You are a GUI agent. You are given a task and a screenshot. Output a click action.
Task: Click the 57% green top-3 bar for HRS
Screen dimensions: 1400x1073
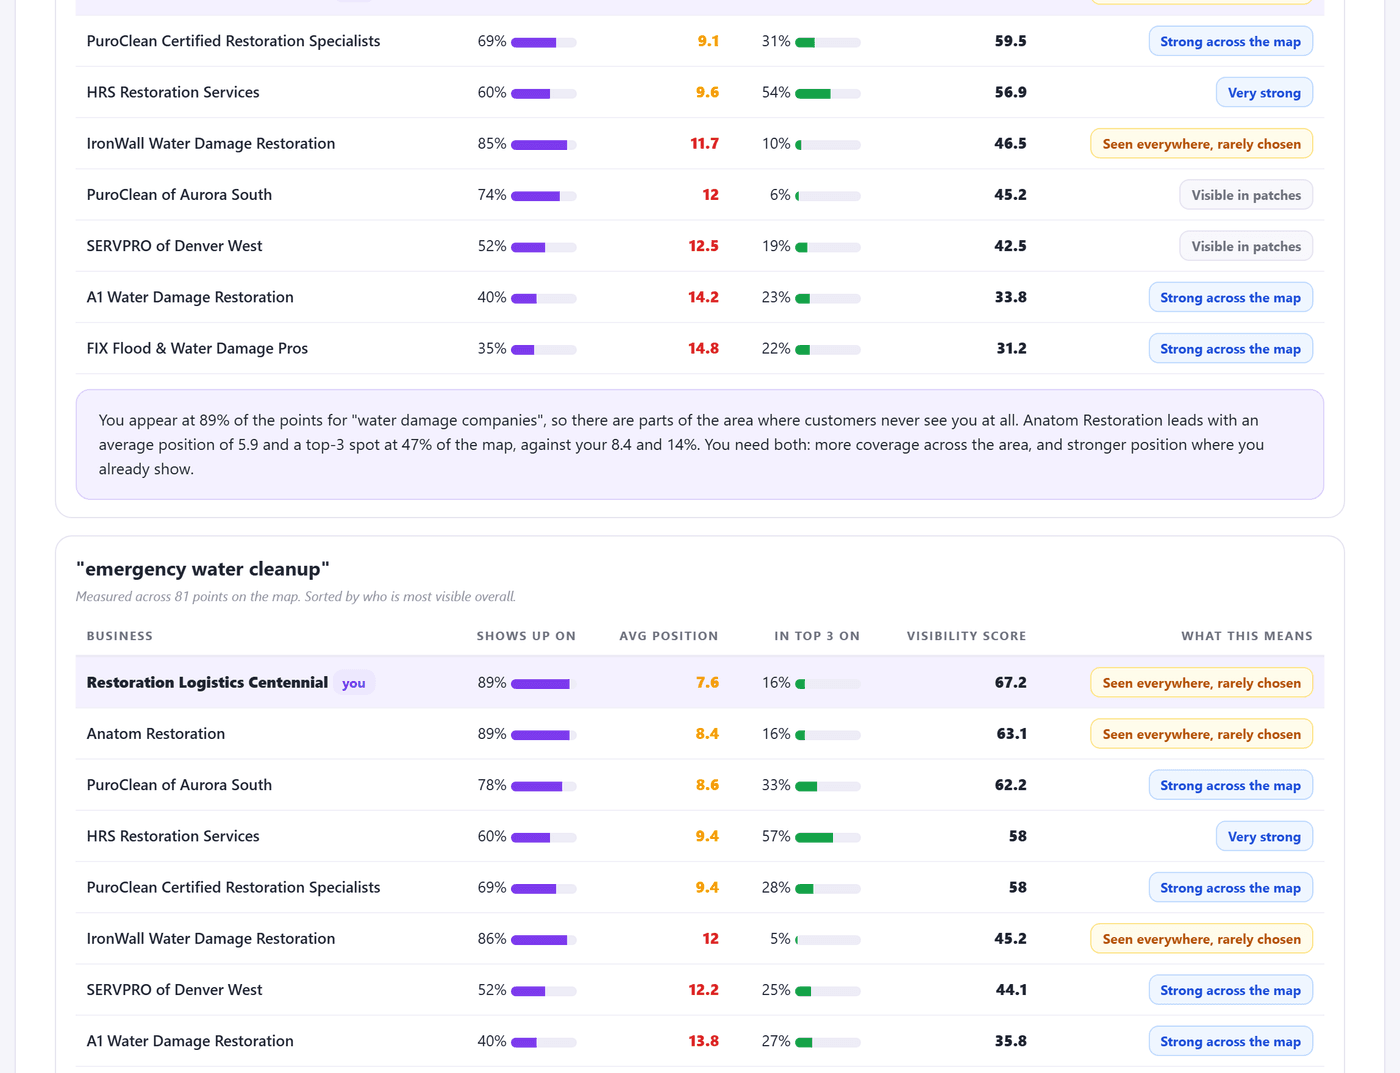click(x=828, y=838)
